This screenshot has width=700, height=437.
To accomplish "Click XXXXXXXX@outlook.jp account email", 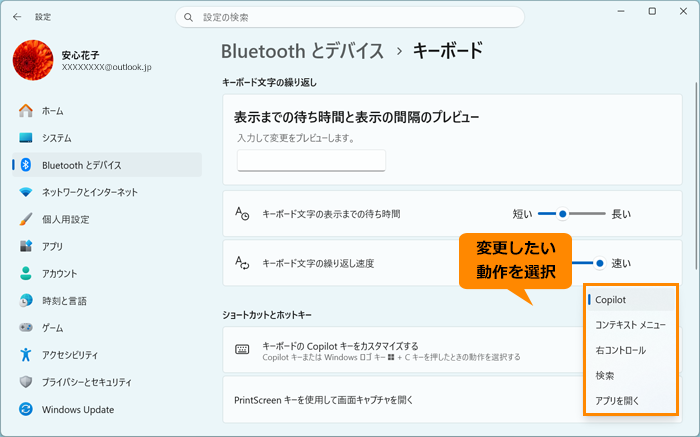I will (x=107, y=67).
